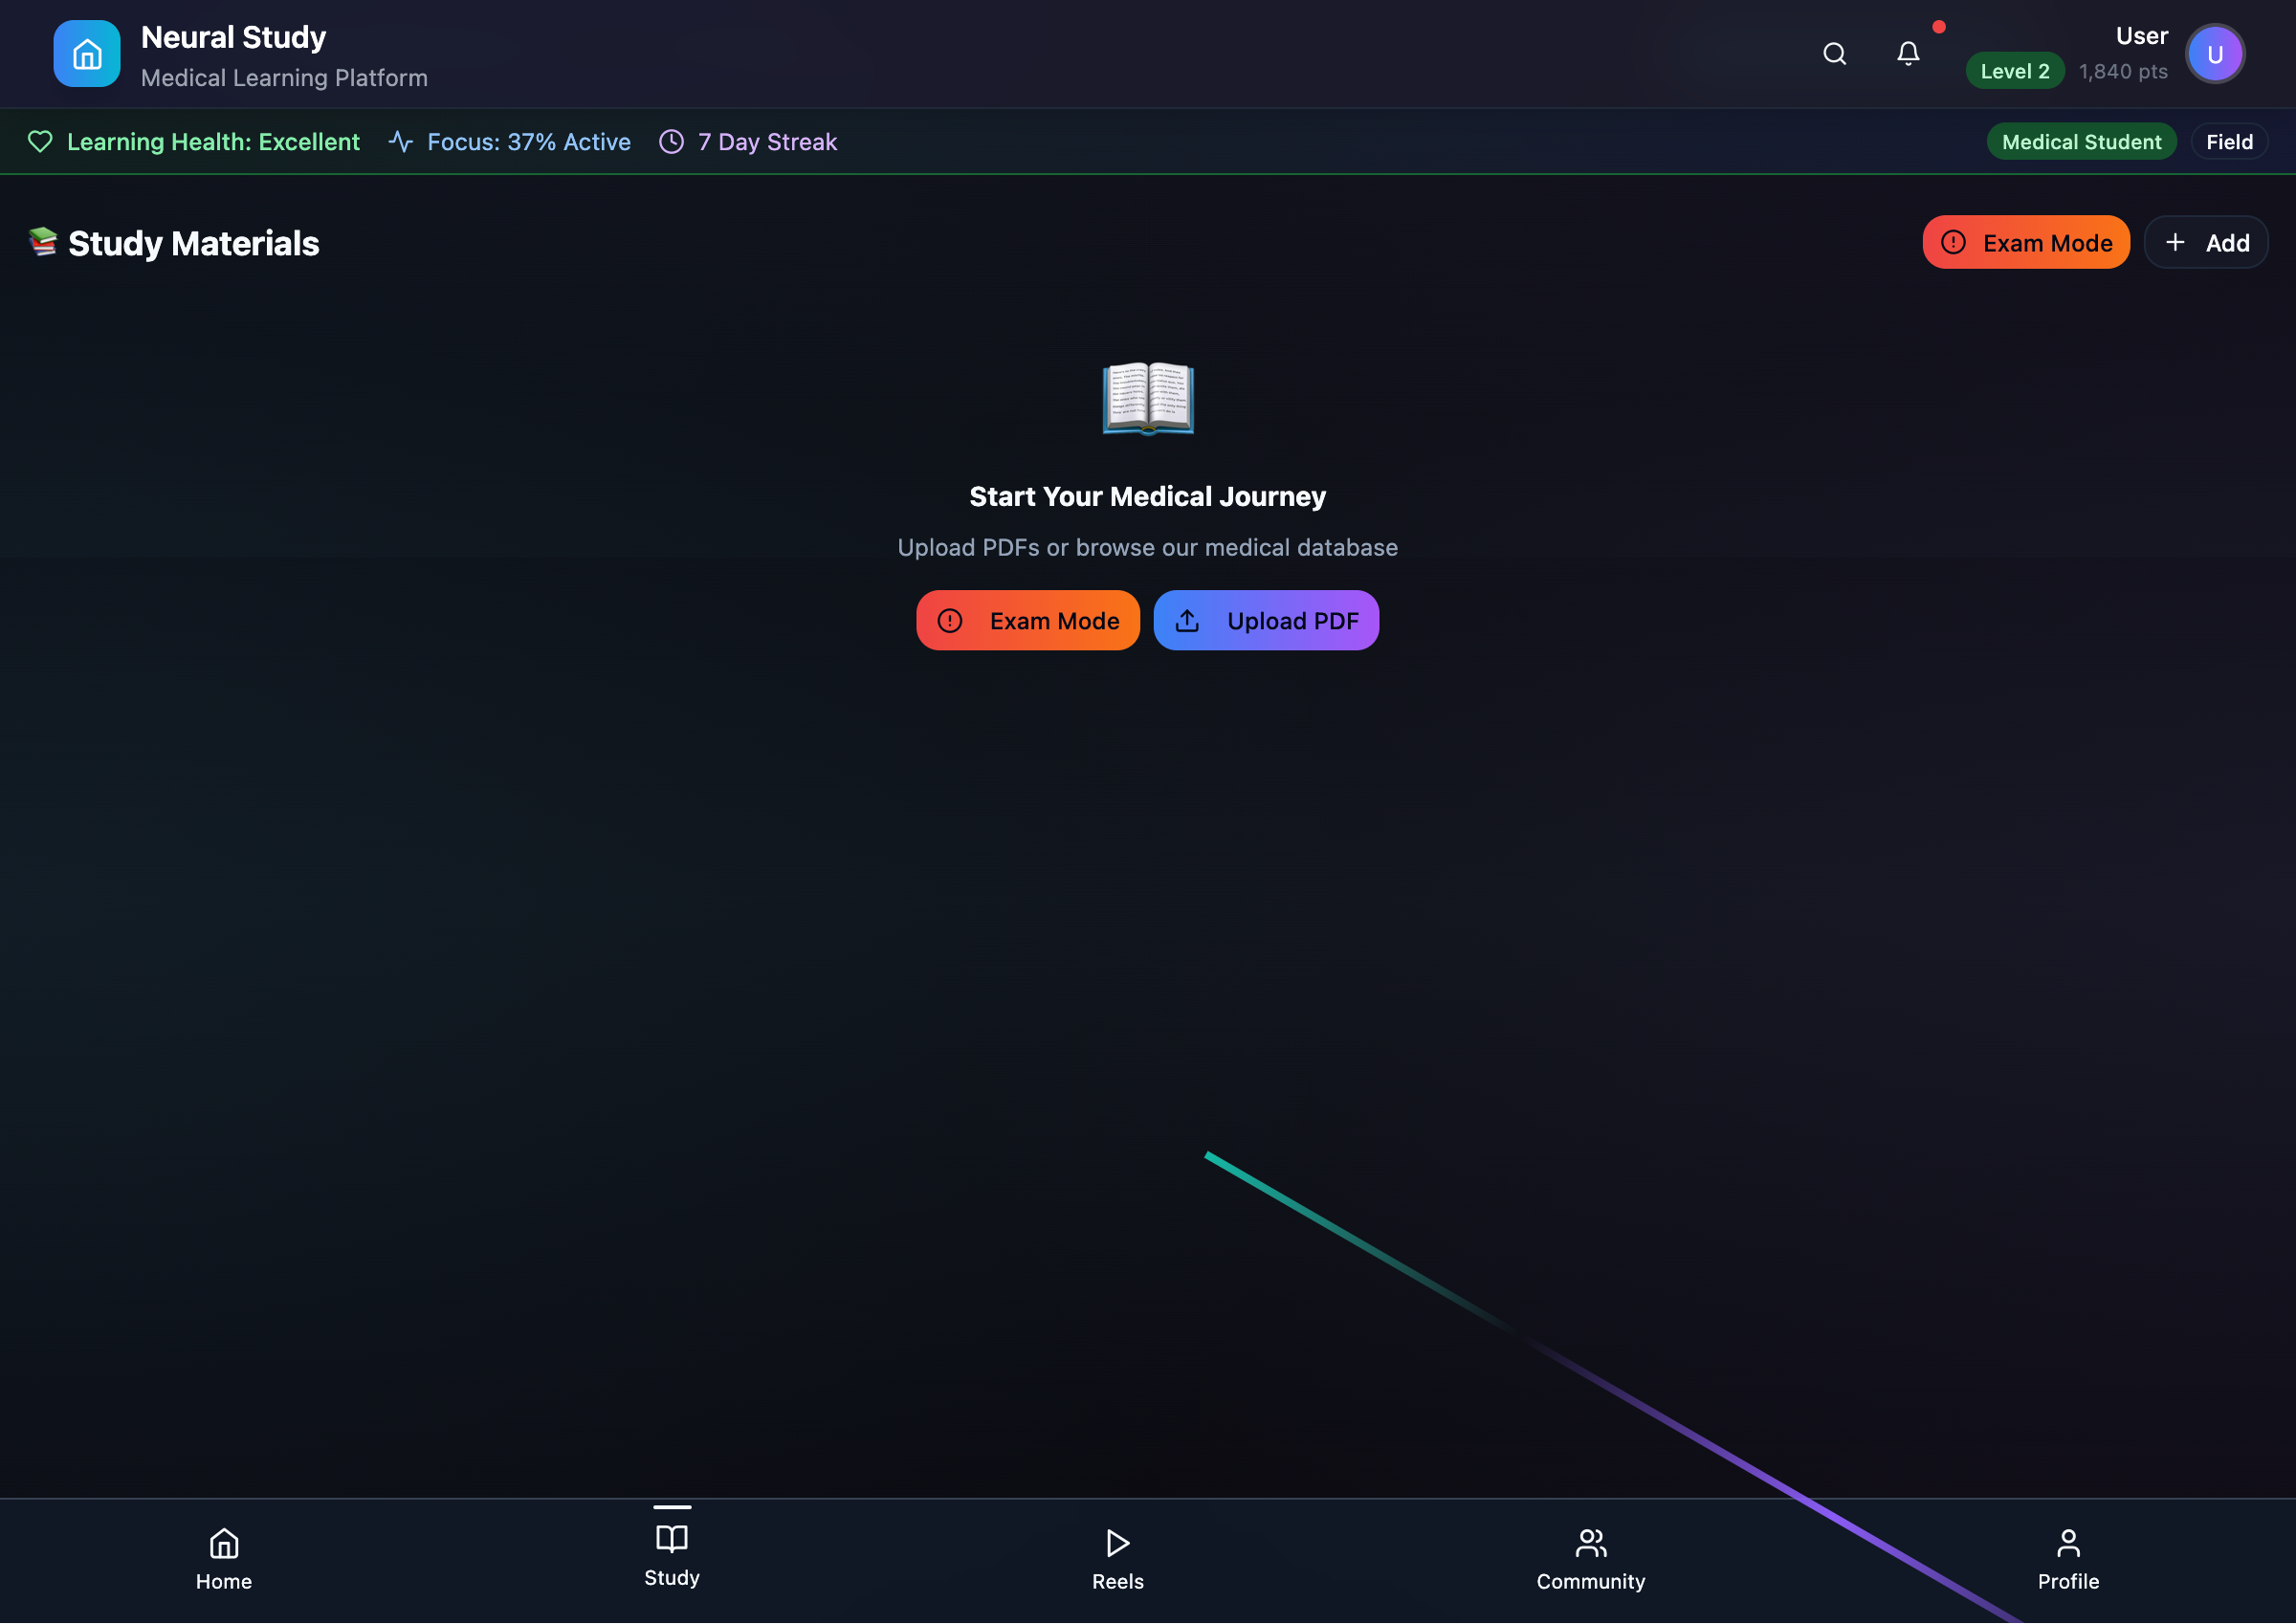Image resolution: width=2296 pixels, height=1624 pixels.
Task: Click the 7 Day Streak clock icon
Action: pos(672,142)
